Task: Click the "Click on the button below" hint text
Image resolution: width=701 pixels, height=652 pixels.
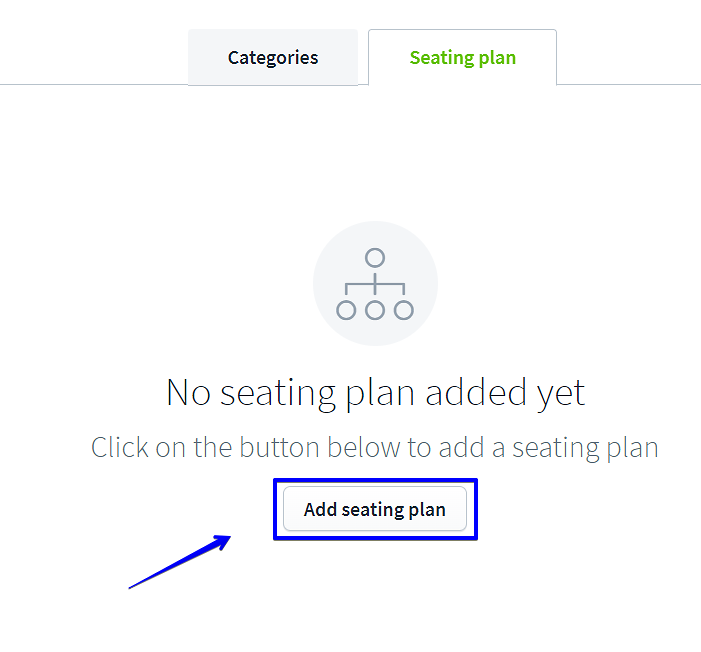Action: tap(375, 446)
